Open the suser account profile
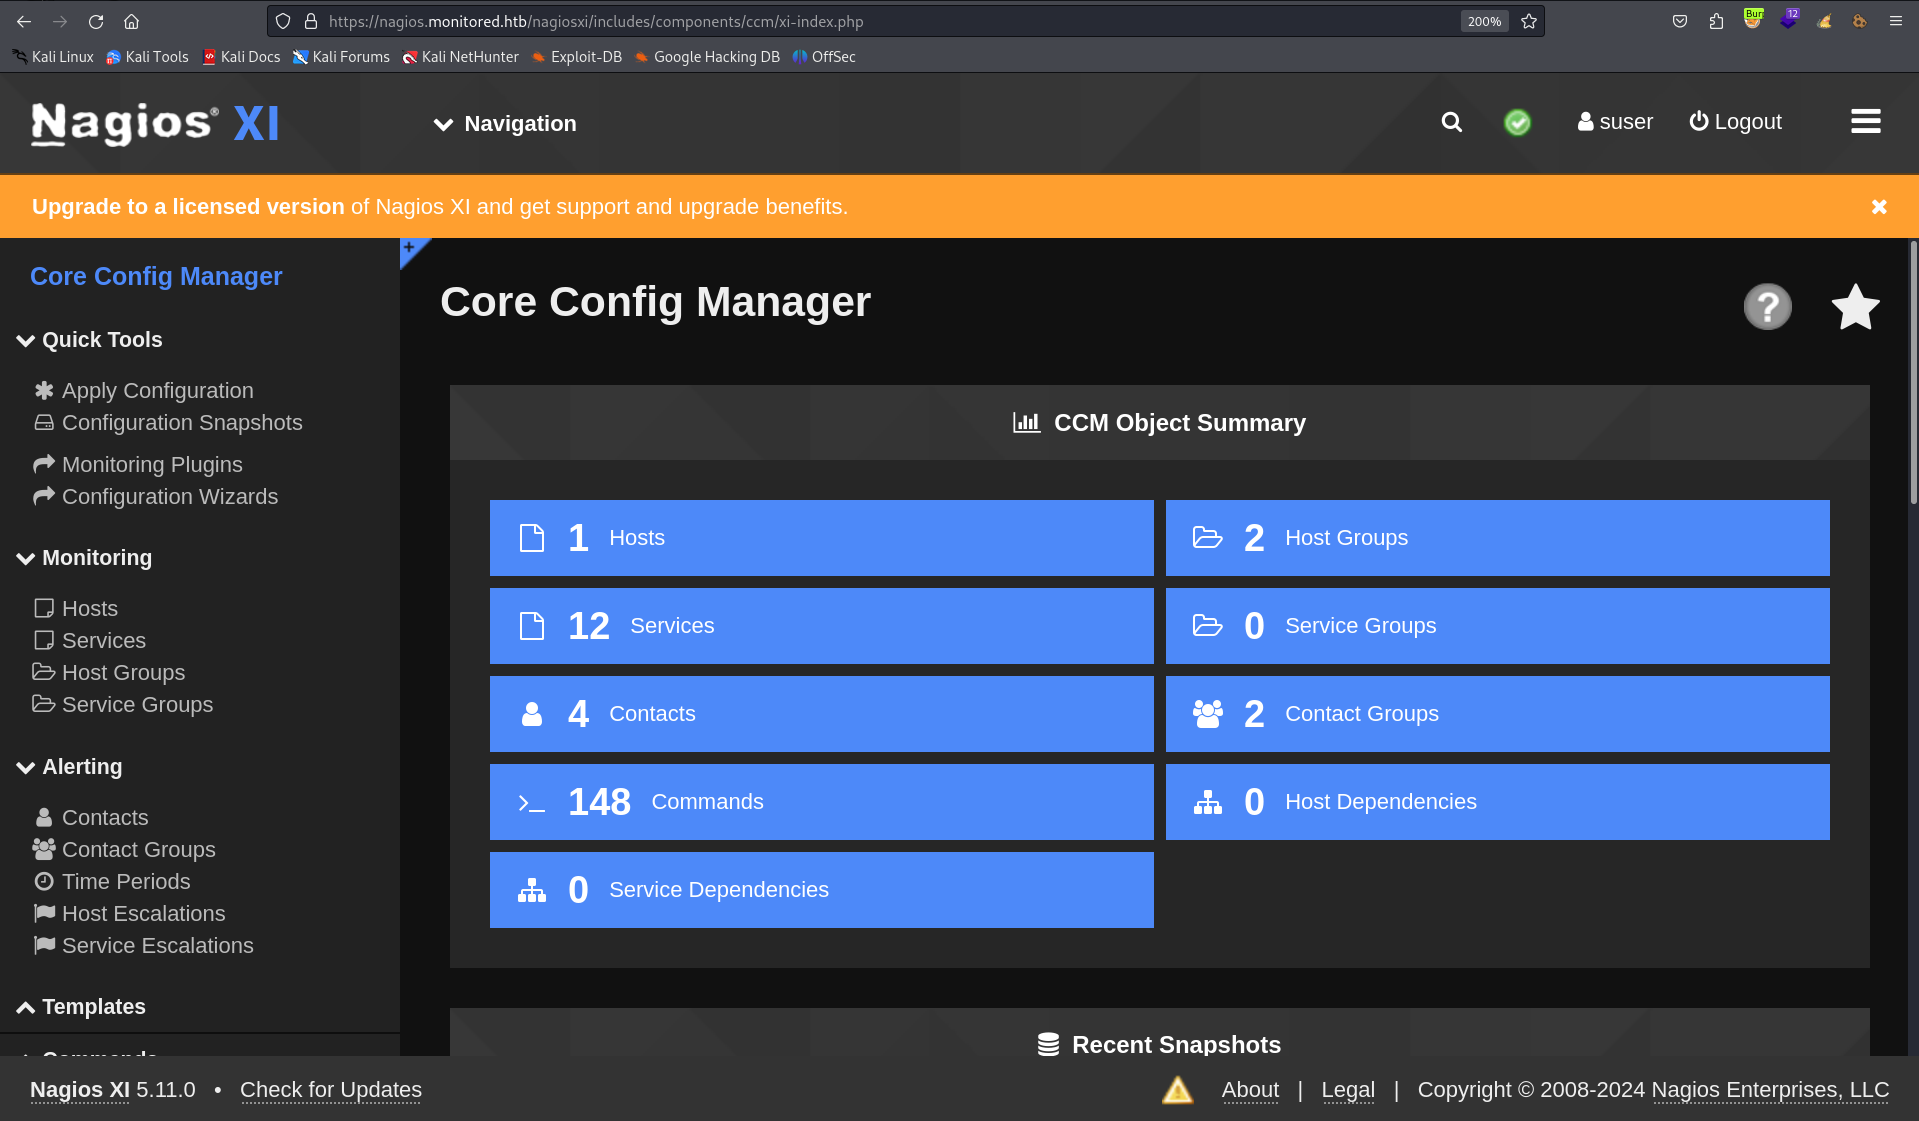This screenshot has height=1121, width=1919. pos(1615,122)
